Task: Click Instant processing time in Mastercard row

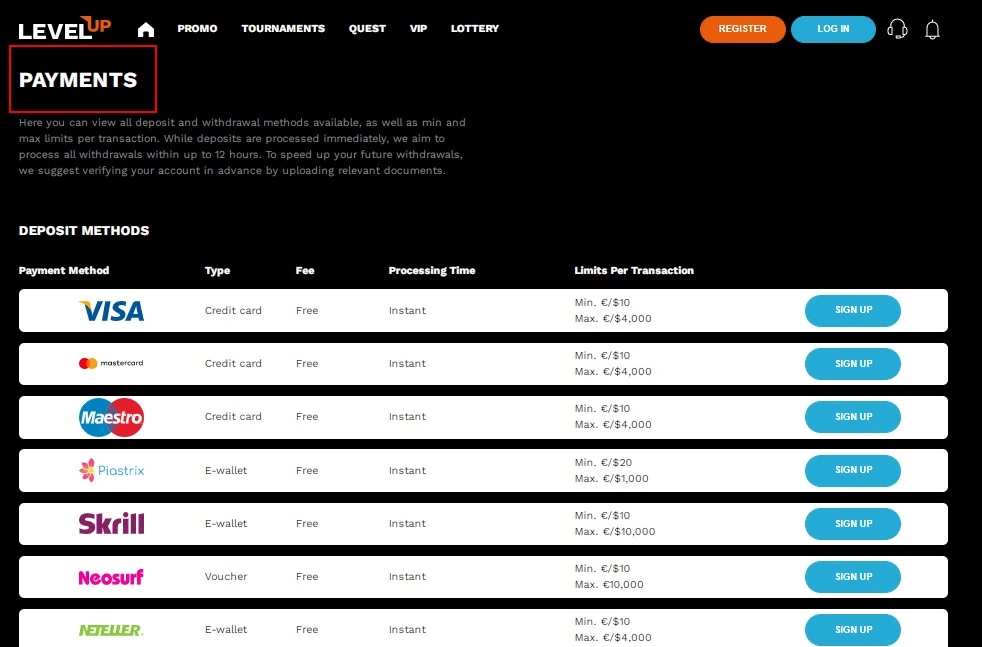Action: tap(407, 364)
